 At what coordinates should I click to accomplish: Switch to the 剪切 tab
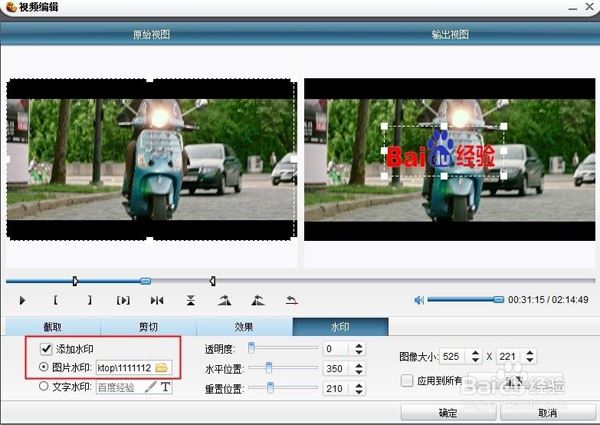tap(148, 327)
